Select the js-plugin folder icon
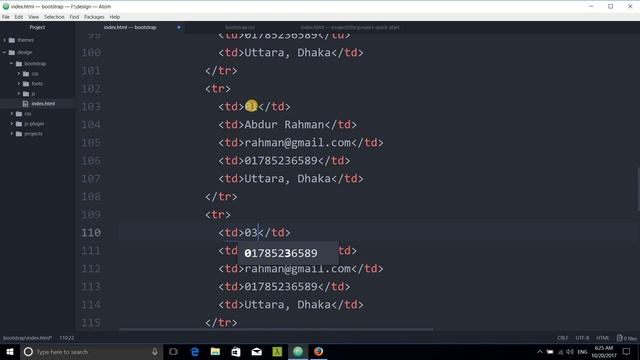This screenshot has width=640, height=360. click(19, 124)
